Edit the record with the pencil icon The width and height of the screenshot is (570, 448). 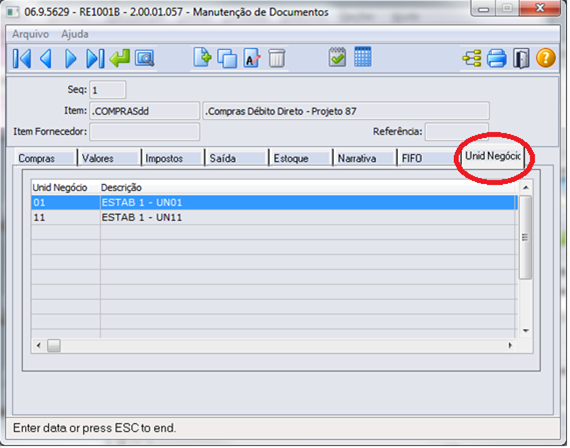click(252, 58)
